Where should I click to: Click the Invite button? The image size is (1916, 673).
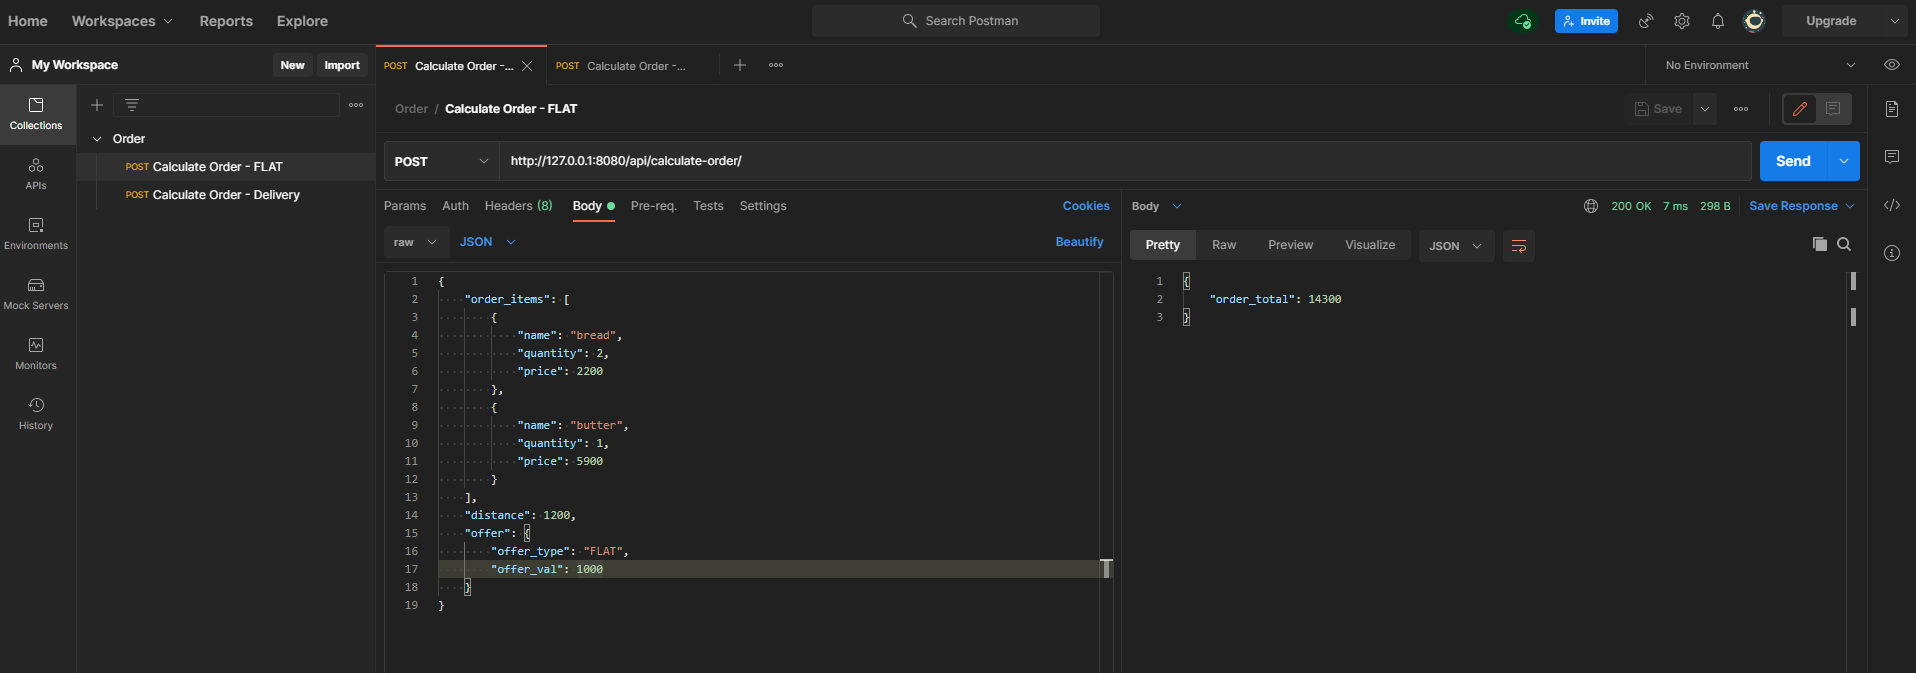pos(1586,21)
